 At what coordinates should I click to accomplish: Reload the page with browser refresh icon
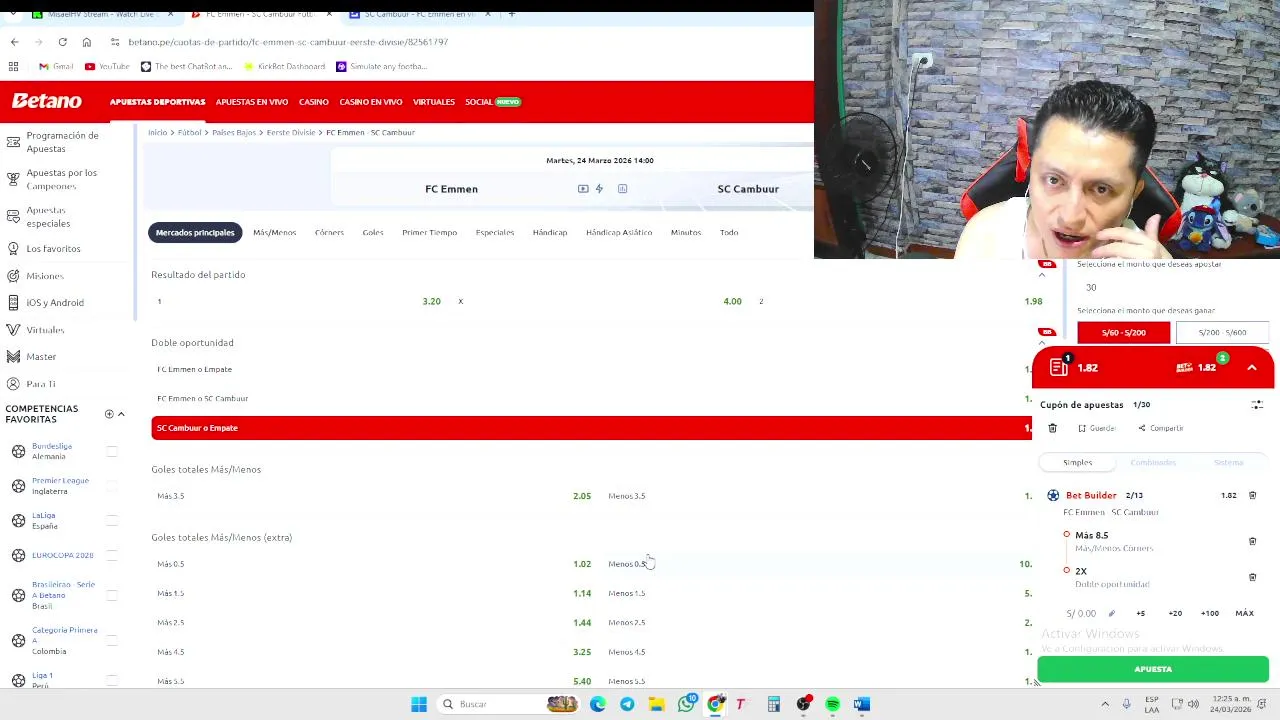pyautogui.click(x=62, y=42)
